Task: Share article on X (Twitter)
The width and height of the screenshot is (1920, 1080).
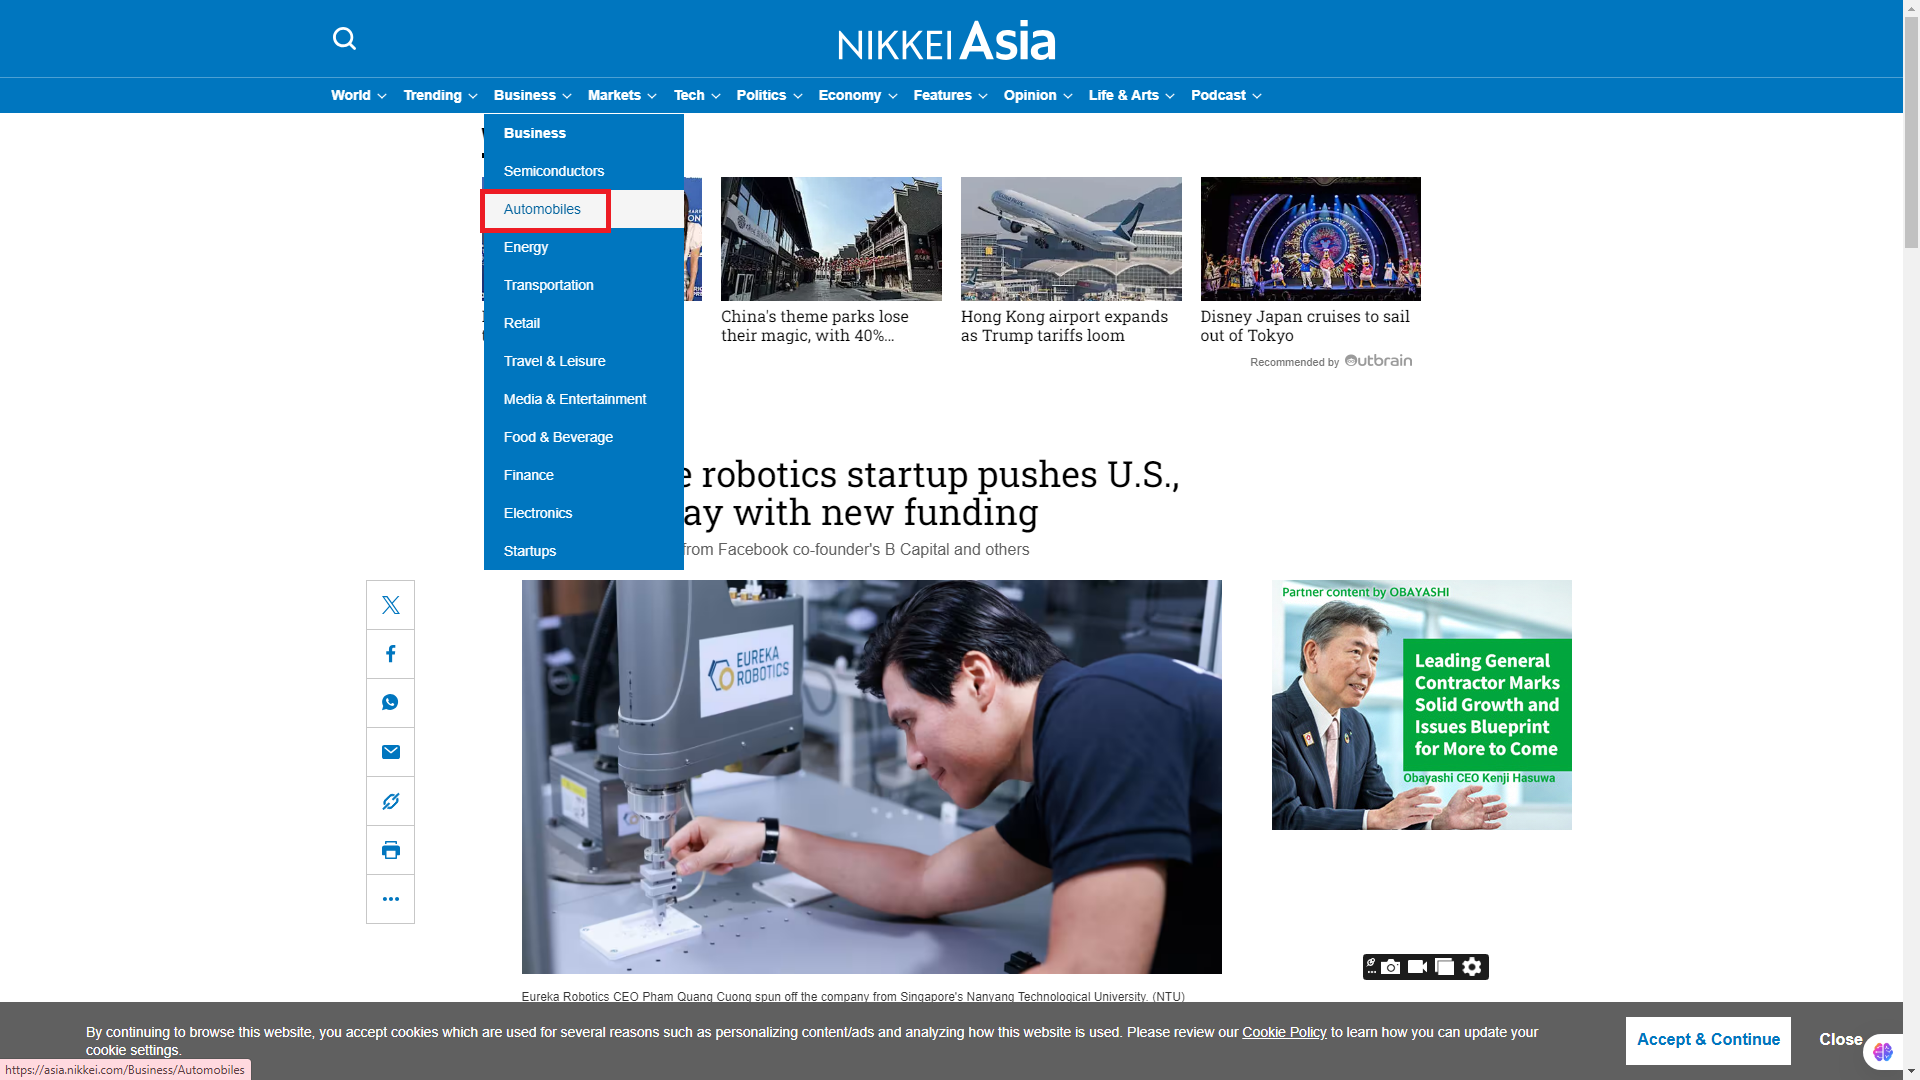Action: (390, 605)
